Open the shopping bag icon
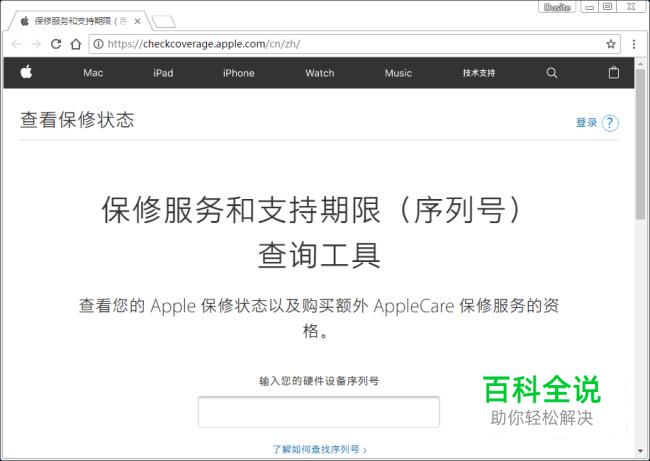This screenshot has height=461, width=650. coord(614,73)
